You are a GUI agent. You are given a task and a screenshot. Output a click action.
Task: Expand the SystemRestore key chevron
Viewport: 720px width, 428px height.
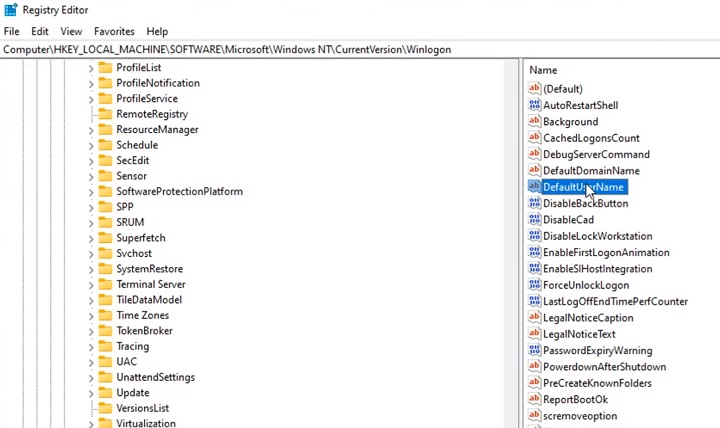91,270
